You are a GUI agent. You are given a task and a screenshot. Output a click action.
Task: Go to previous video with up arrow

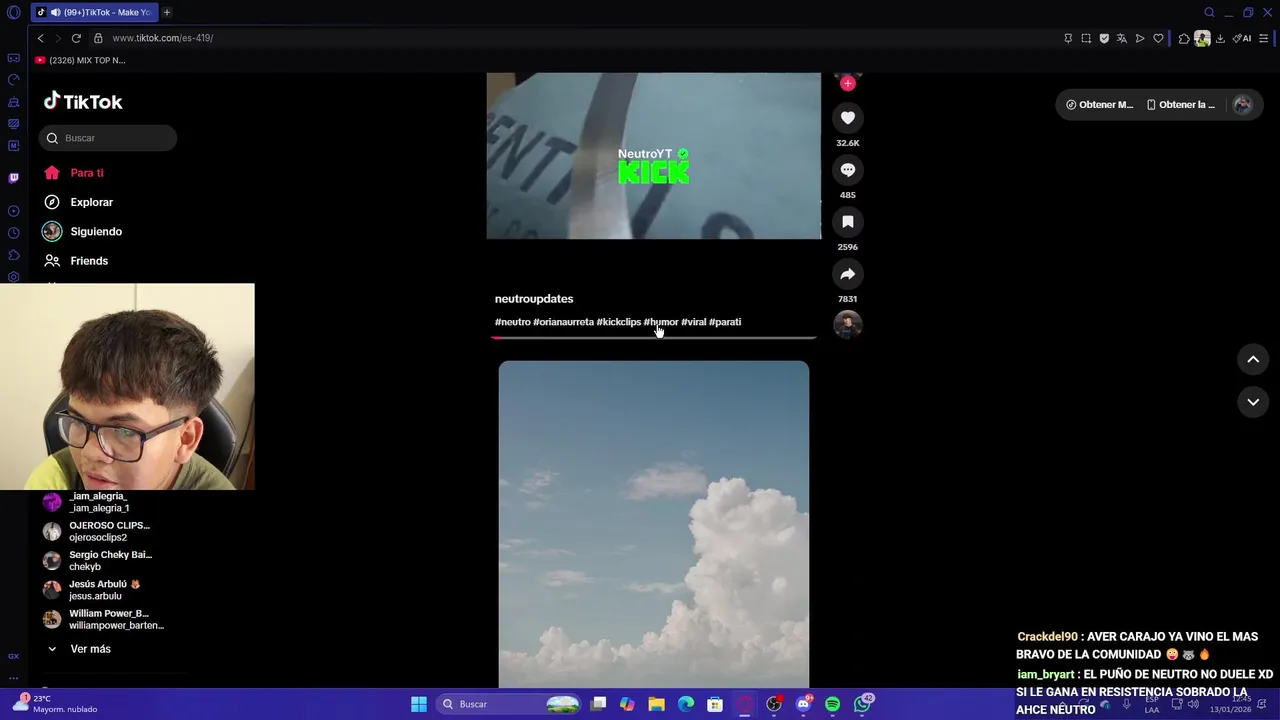(x=1253, y=359)
